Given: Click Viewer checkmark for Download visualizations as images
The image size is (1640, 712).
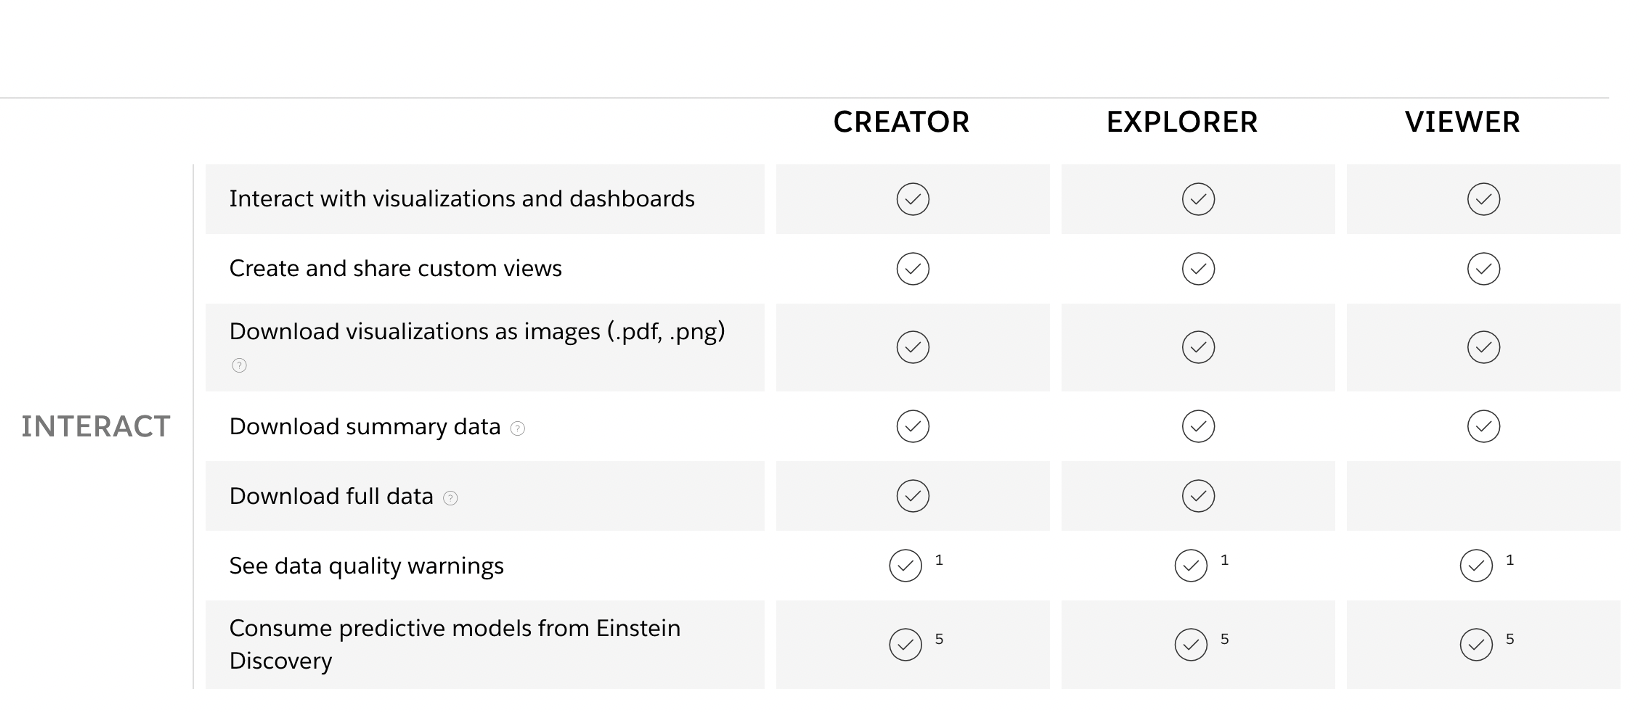Looking at the screenshot, I should pos(1483,347).
